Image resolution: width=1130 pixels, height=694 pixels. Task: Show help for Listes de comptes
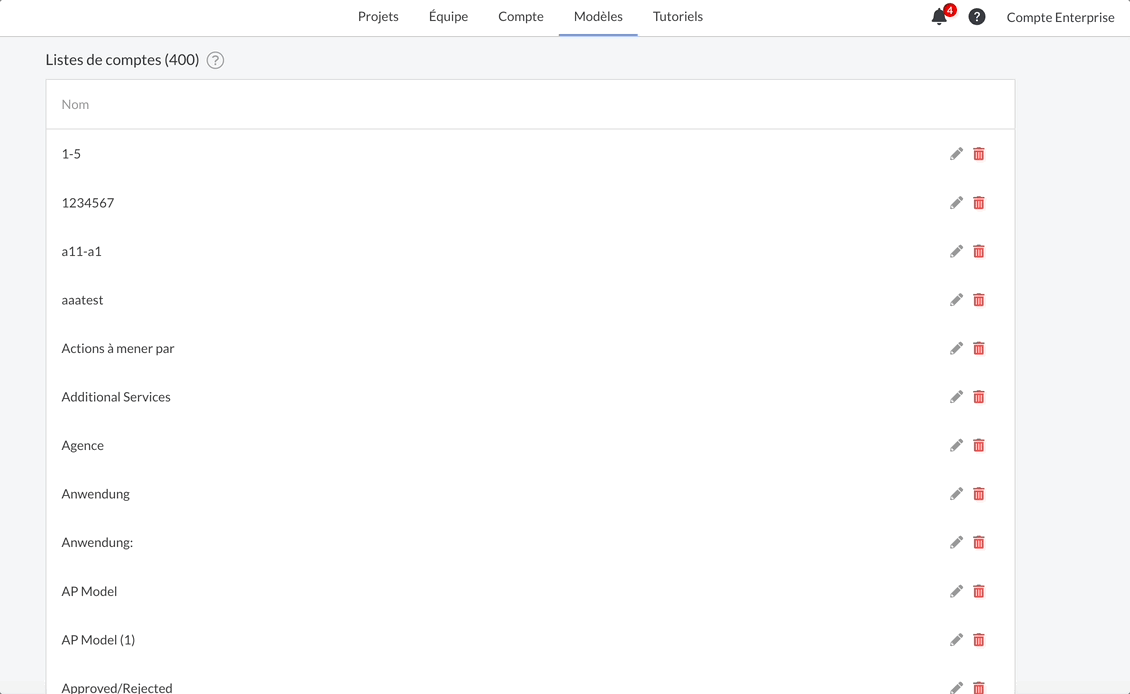coord(215,61)
